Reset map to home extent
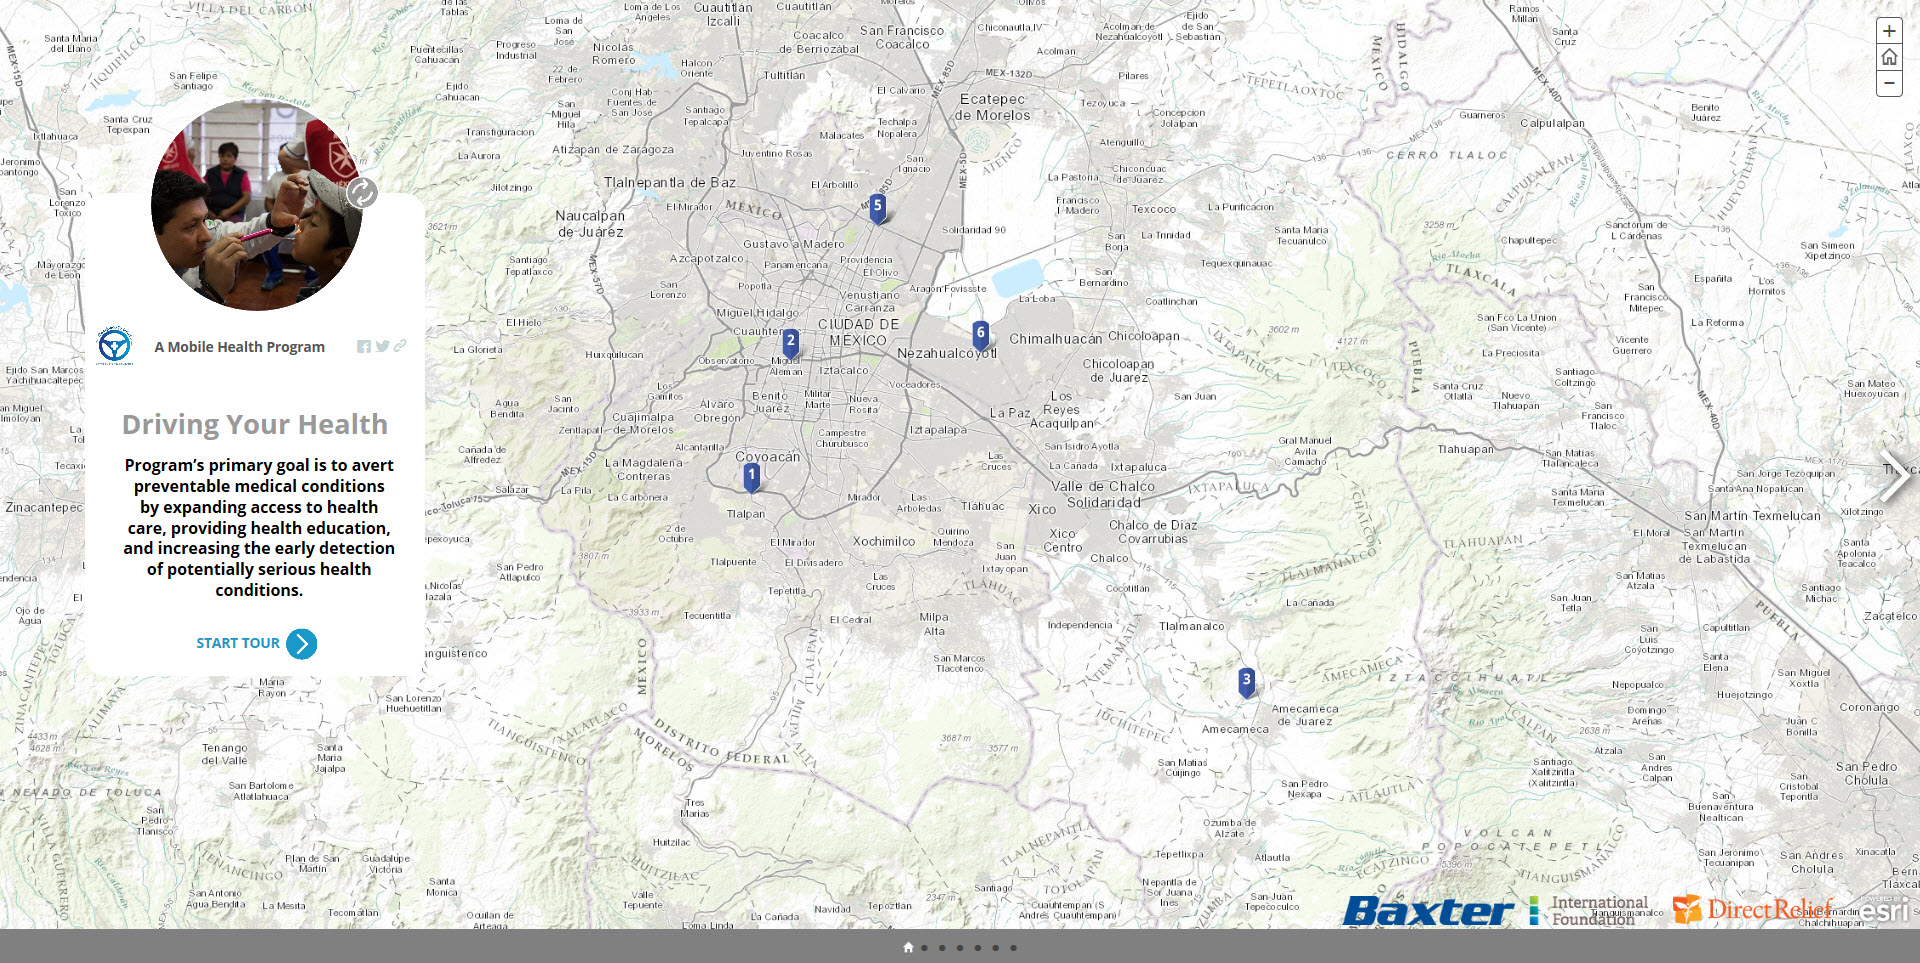The image size is (1920, 963). 1889,57
